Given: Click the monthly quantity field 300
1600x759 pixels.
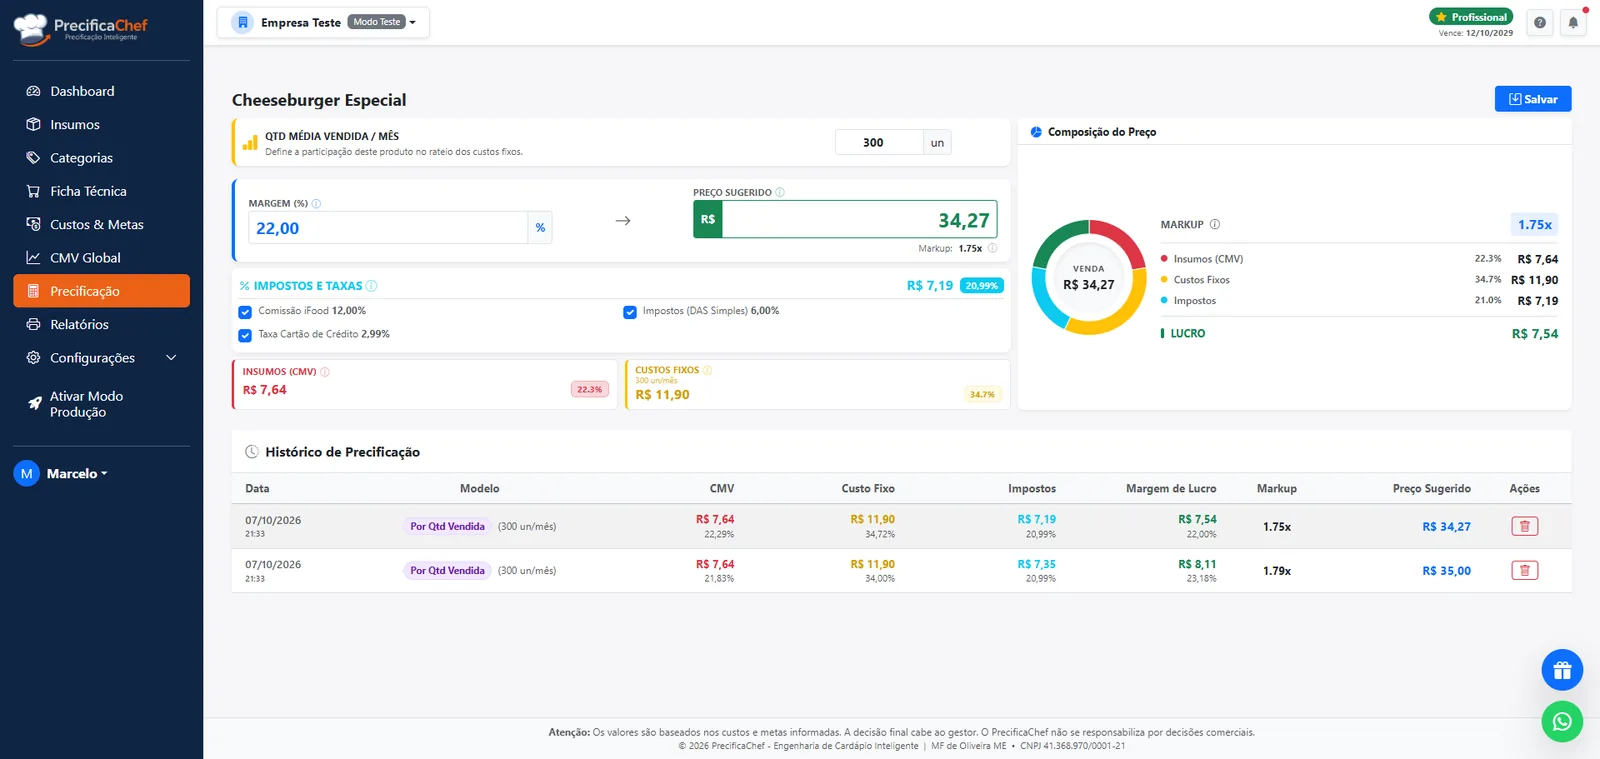Looking at the screenshot, I should click(x=879, y=143).
